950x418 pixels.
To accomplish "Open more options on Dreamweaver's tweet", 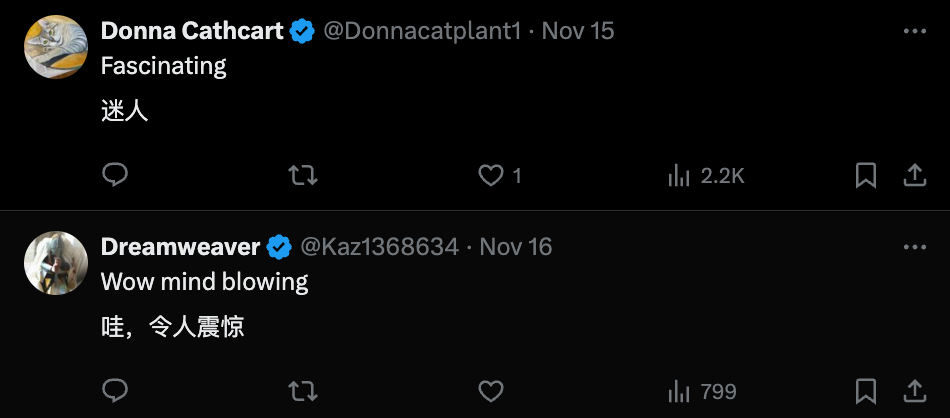I will tap(914, 247).
